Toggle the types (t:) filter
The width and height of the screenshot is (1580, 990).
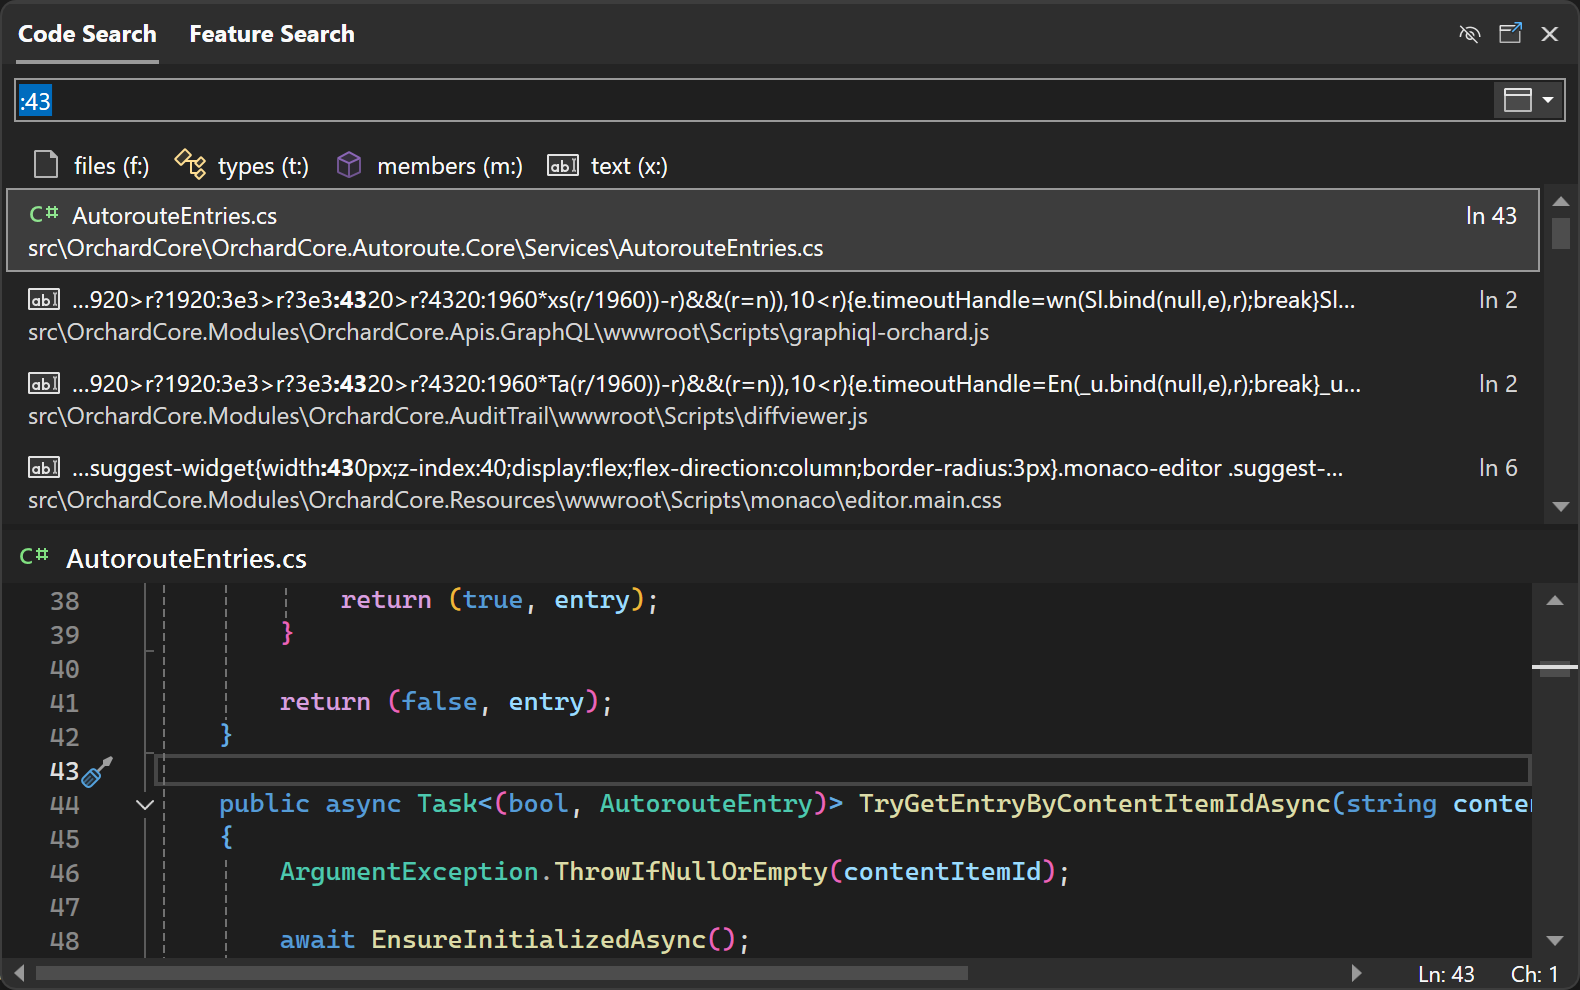click(x=242, y=166)
